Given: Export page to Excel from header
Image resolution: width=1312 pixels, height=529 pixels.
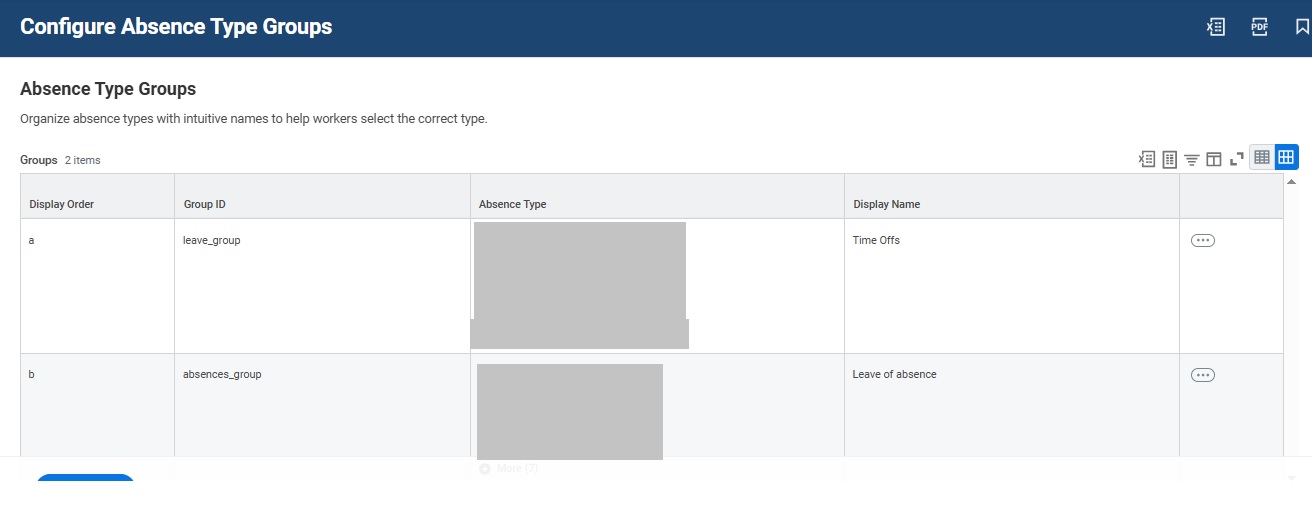Looking at the screenshot, I should point(1216,27).
